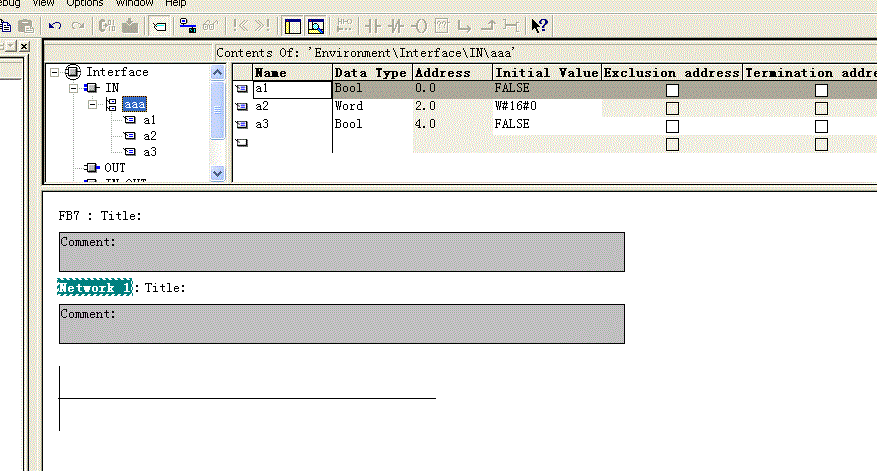Image resolution: width=877 pixels, height=471 pixels.
Task: Select the a3 item in the tree
Action: tap(149, 152)
